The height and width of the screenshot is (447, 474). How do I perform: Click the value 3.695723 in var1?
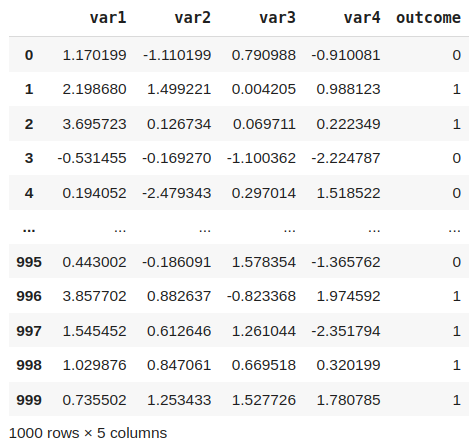pyautogui.click(x=95, y=124)
